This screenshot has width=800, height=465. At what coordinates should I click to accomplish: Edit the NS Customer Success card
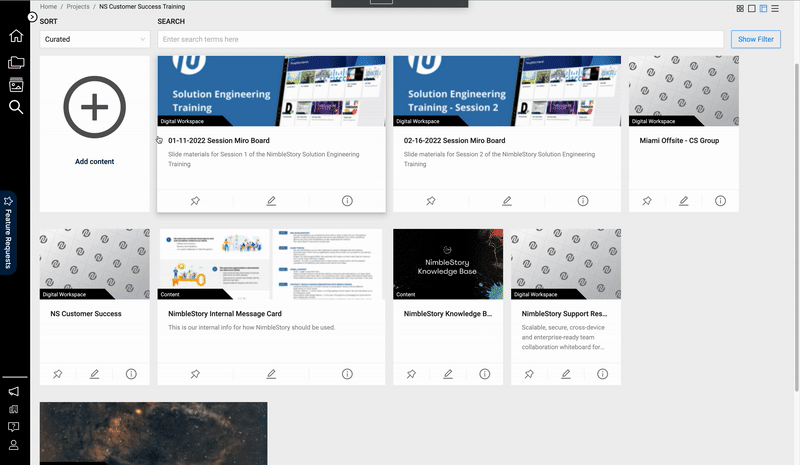pos(94,374)
